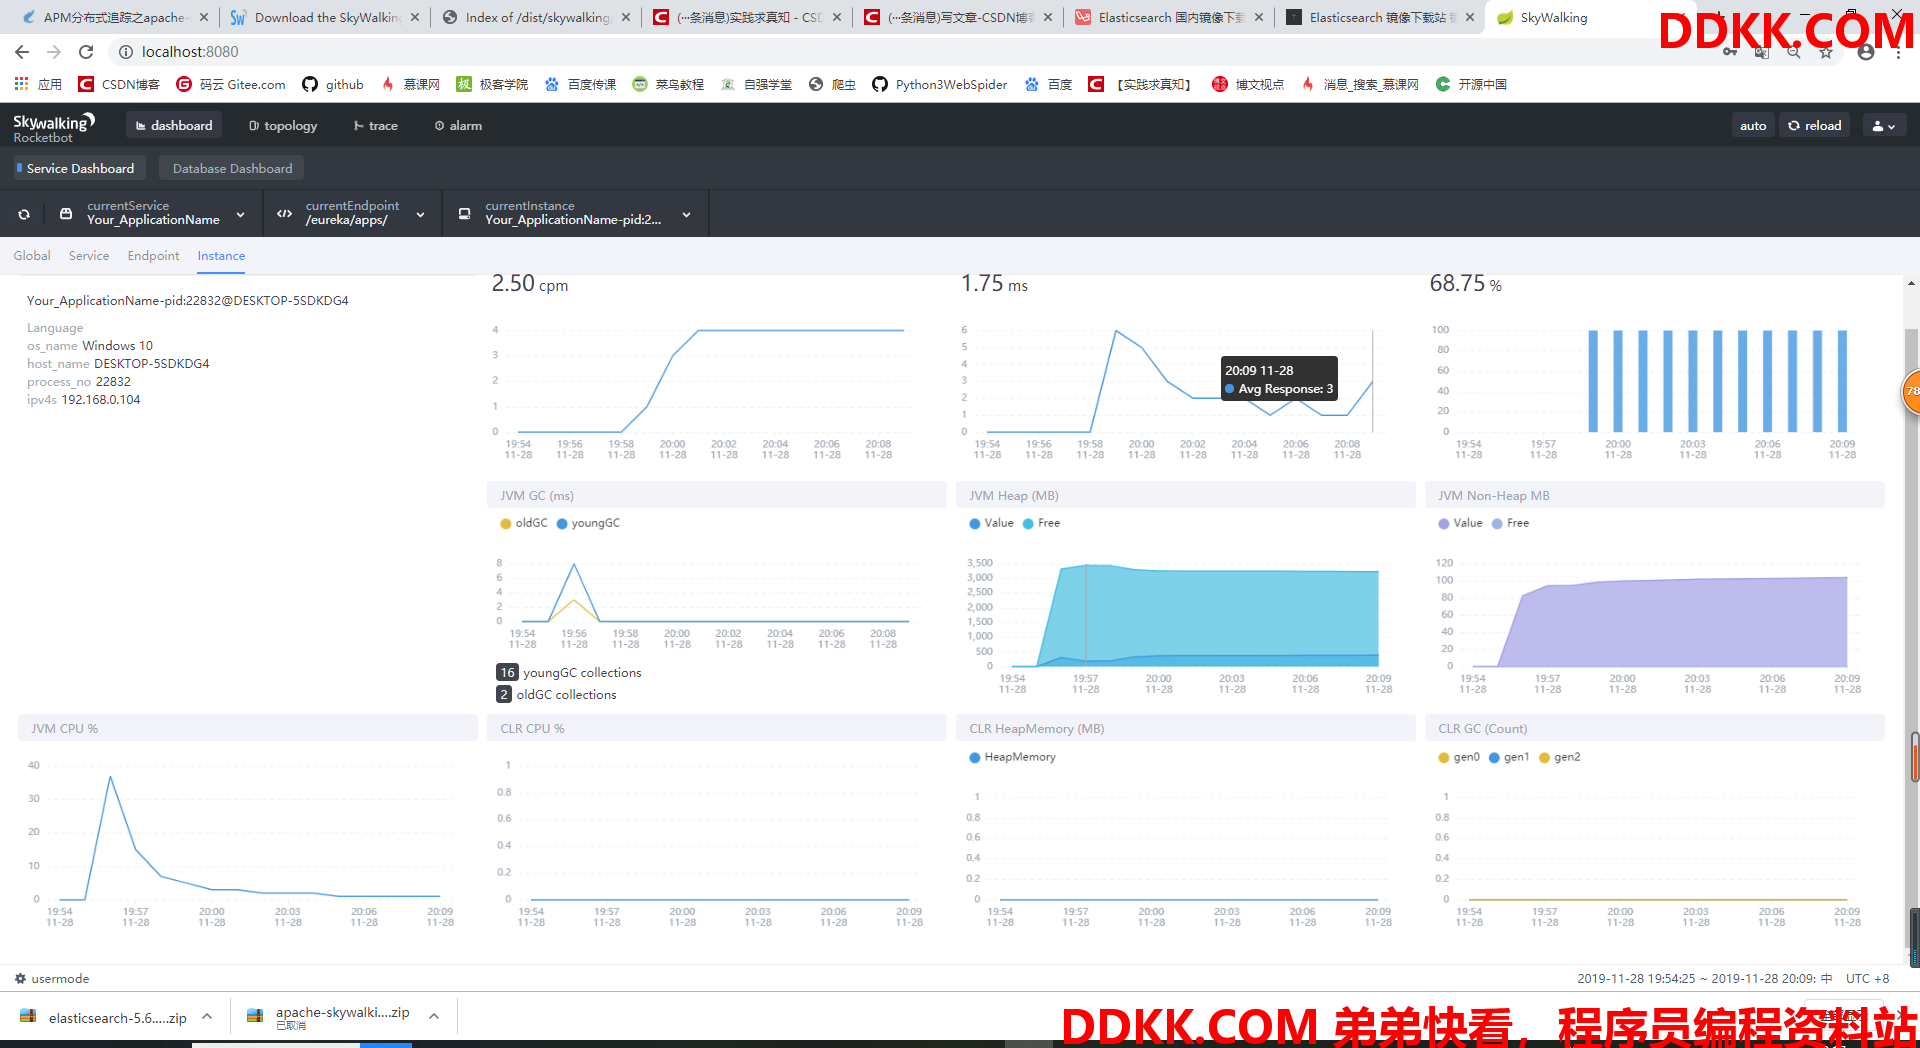Click the apache-skywalking zip download item
This screenshot has width=1920, height=1048.
point(329,1017)
